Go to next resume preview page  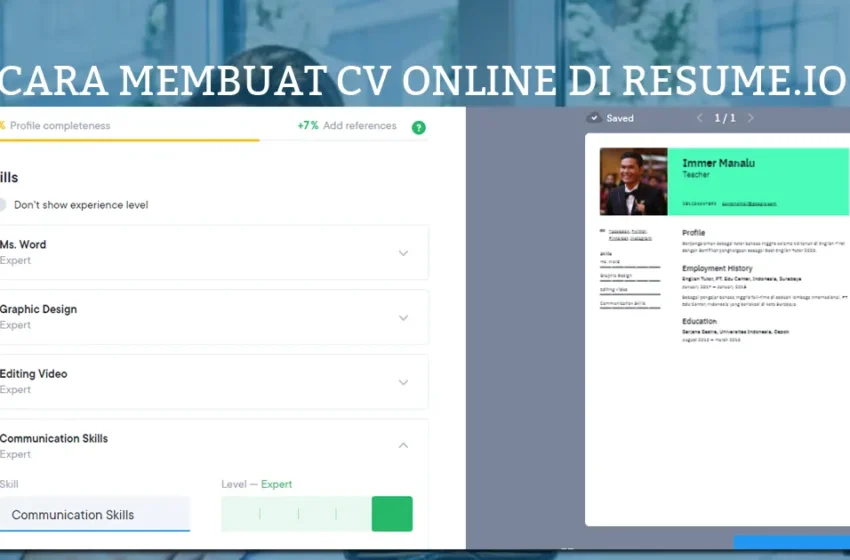[x=750, y=118]
